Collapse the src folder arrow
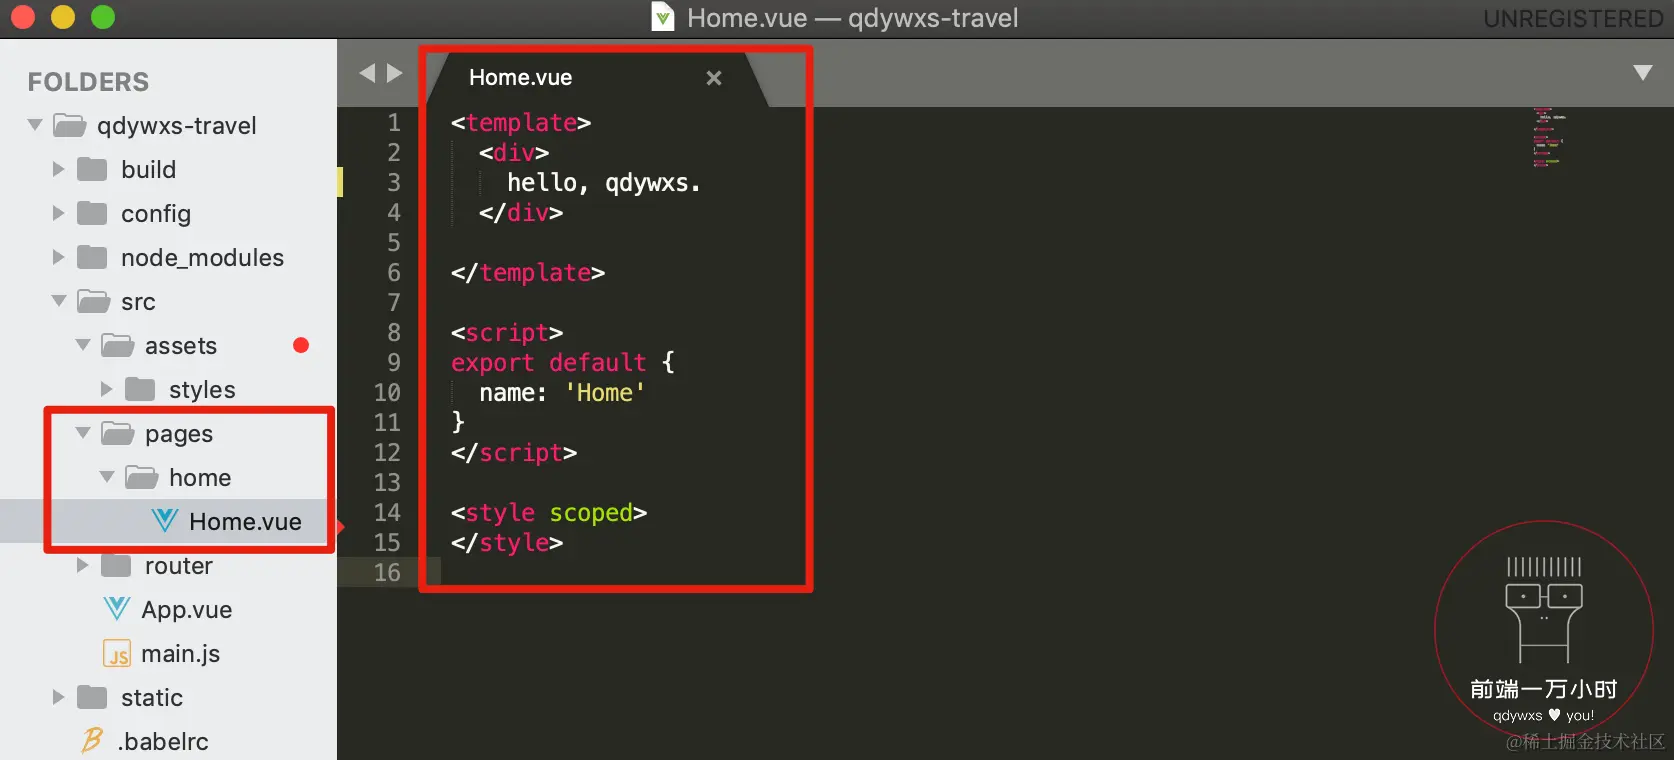The height and width of the screenshot is (760, 1674). tap(59, 301)
